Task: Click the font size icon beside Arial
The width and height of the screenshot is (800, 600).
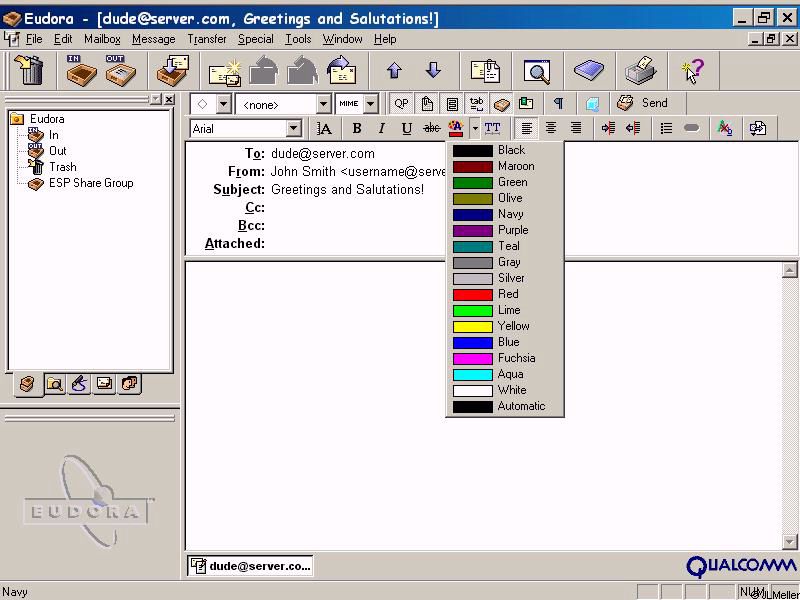Action: point(324,129)
